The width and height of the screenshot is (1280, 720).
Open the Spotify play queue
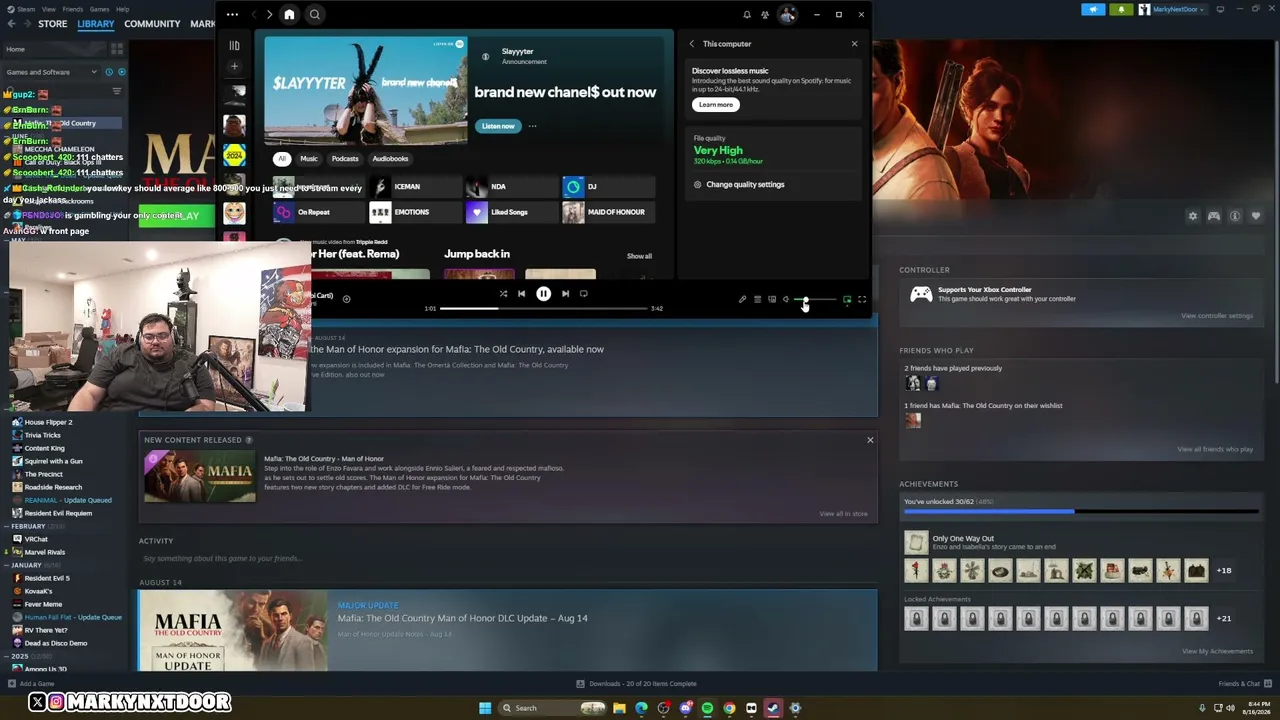point(757,299)
